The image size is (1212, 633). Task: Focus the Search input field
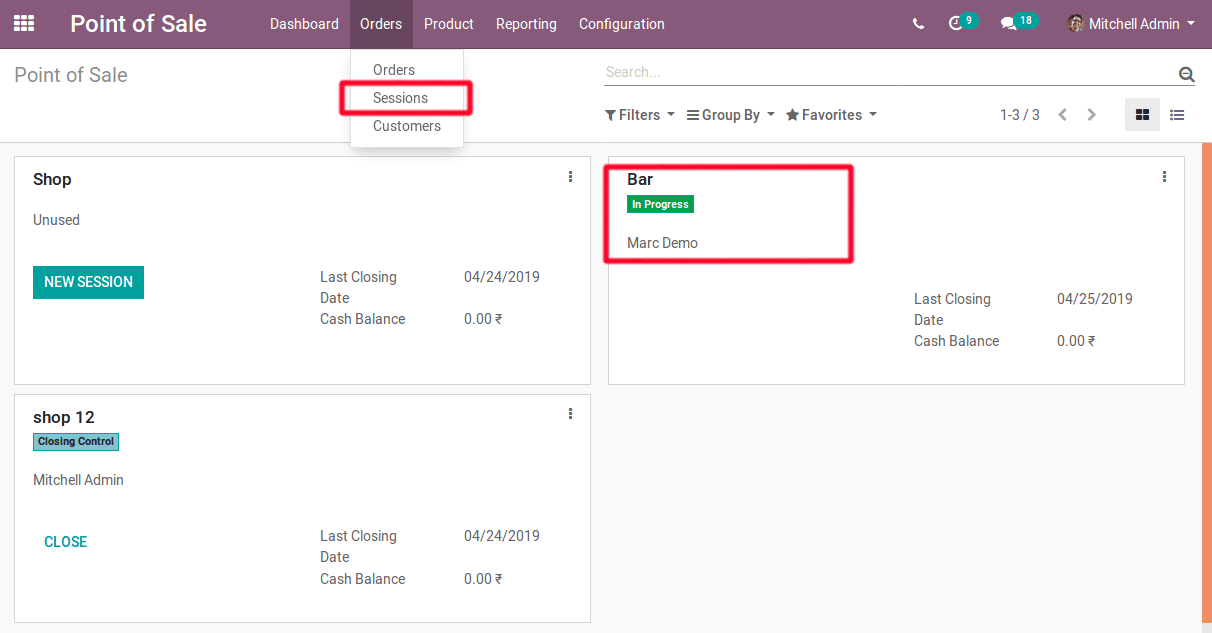pos(890,72)
